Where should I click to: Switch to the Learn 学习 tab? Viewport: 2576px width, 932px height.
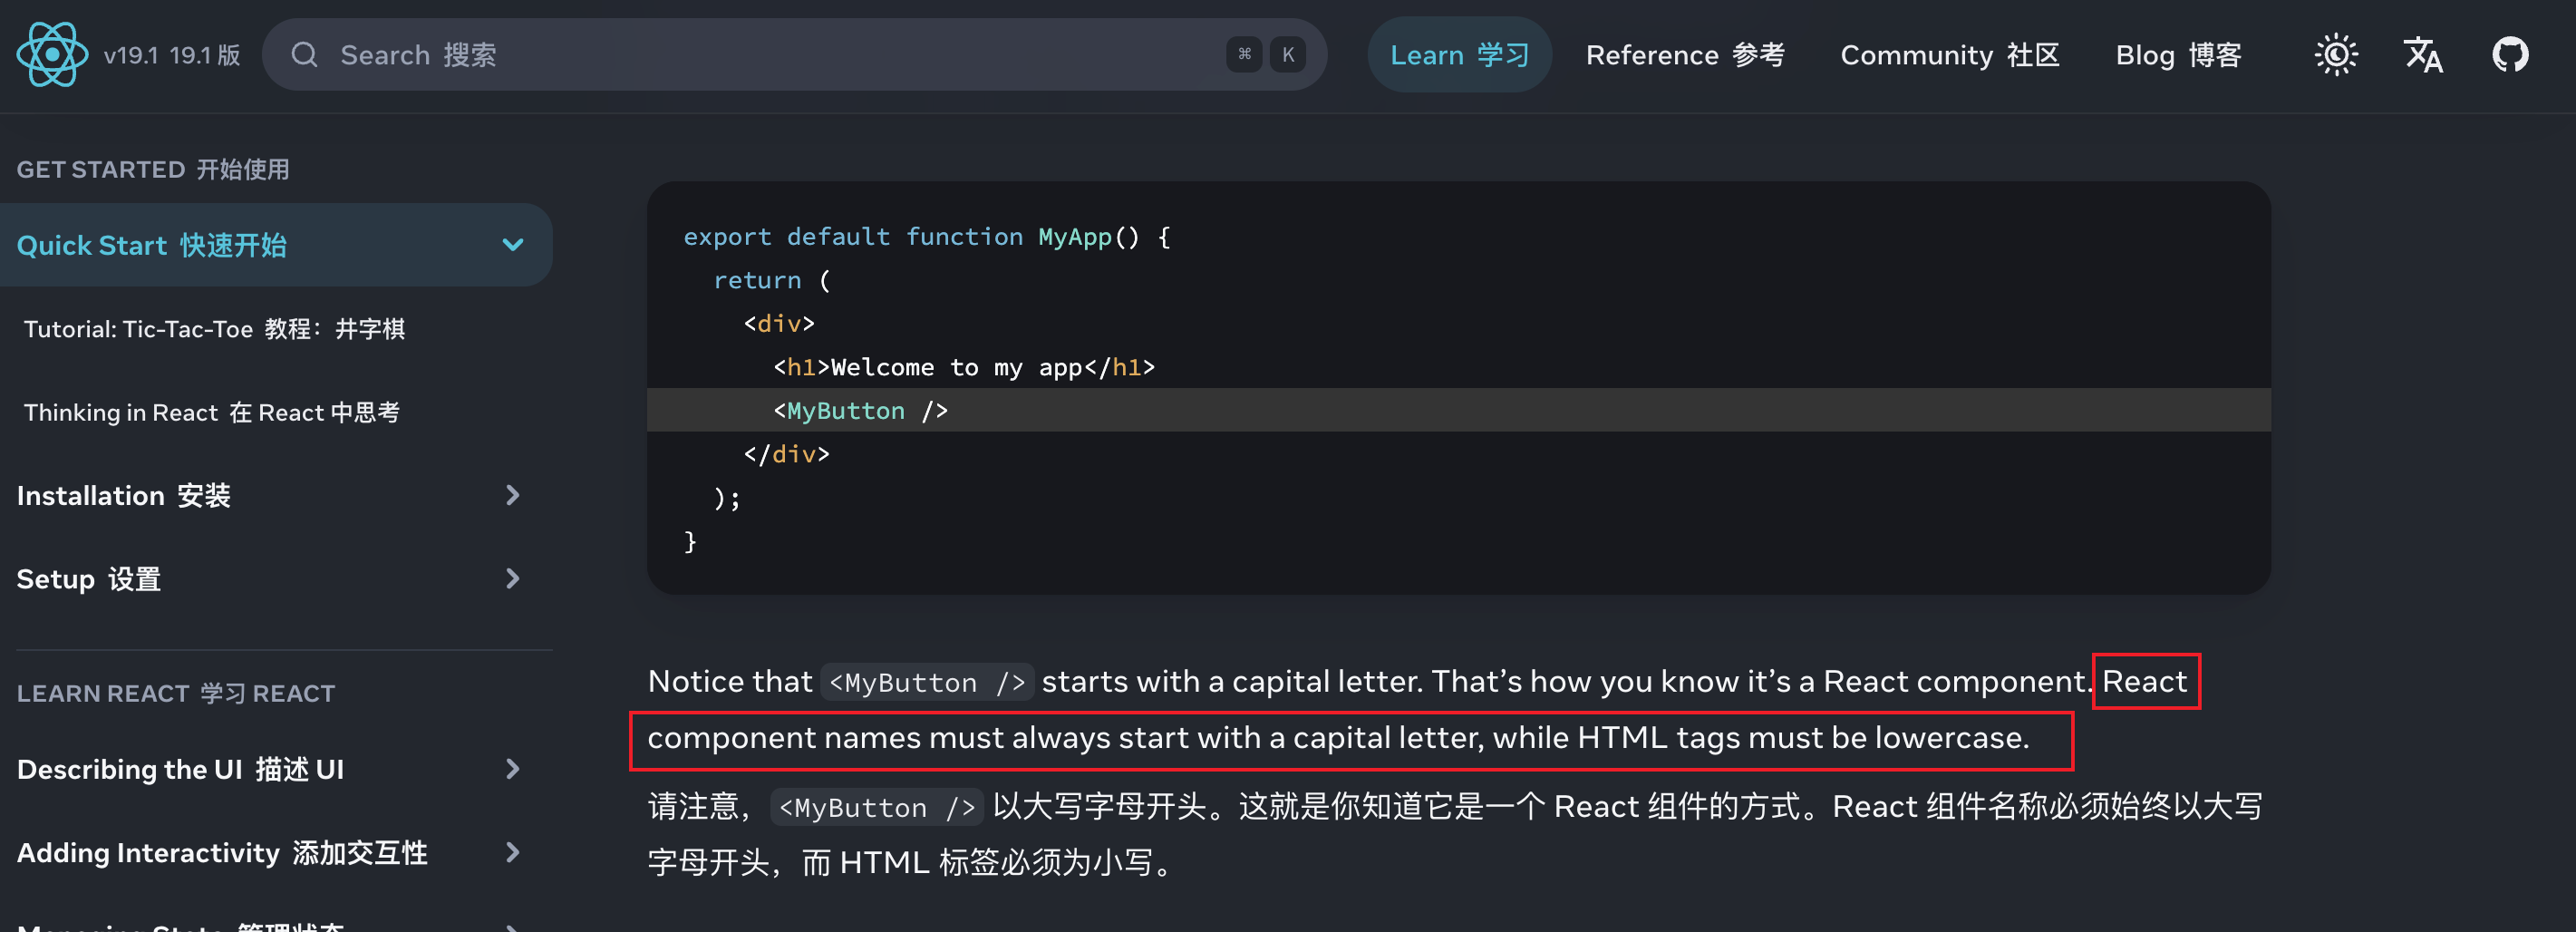click(1459, 54)
